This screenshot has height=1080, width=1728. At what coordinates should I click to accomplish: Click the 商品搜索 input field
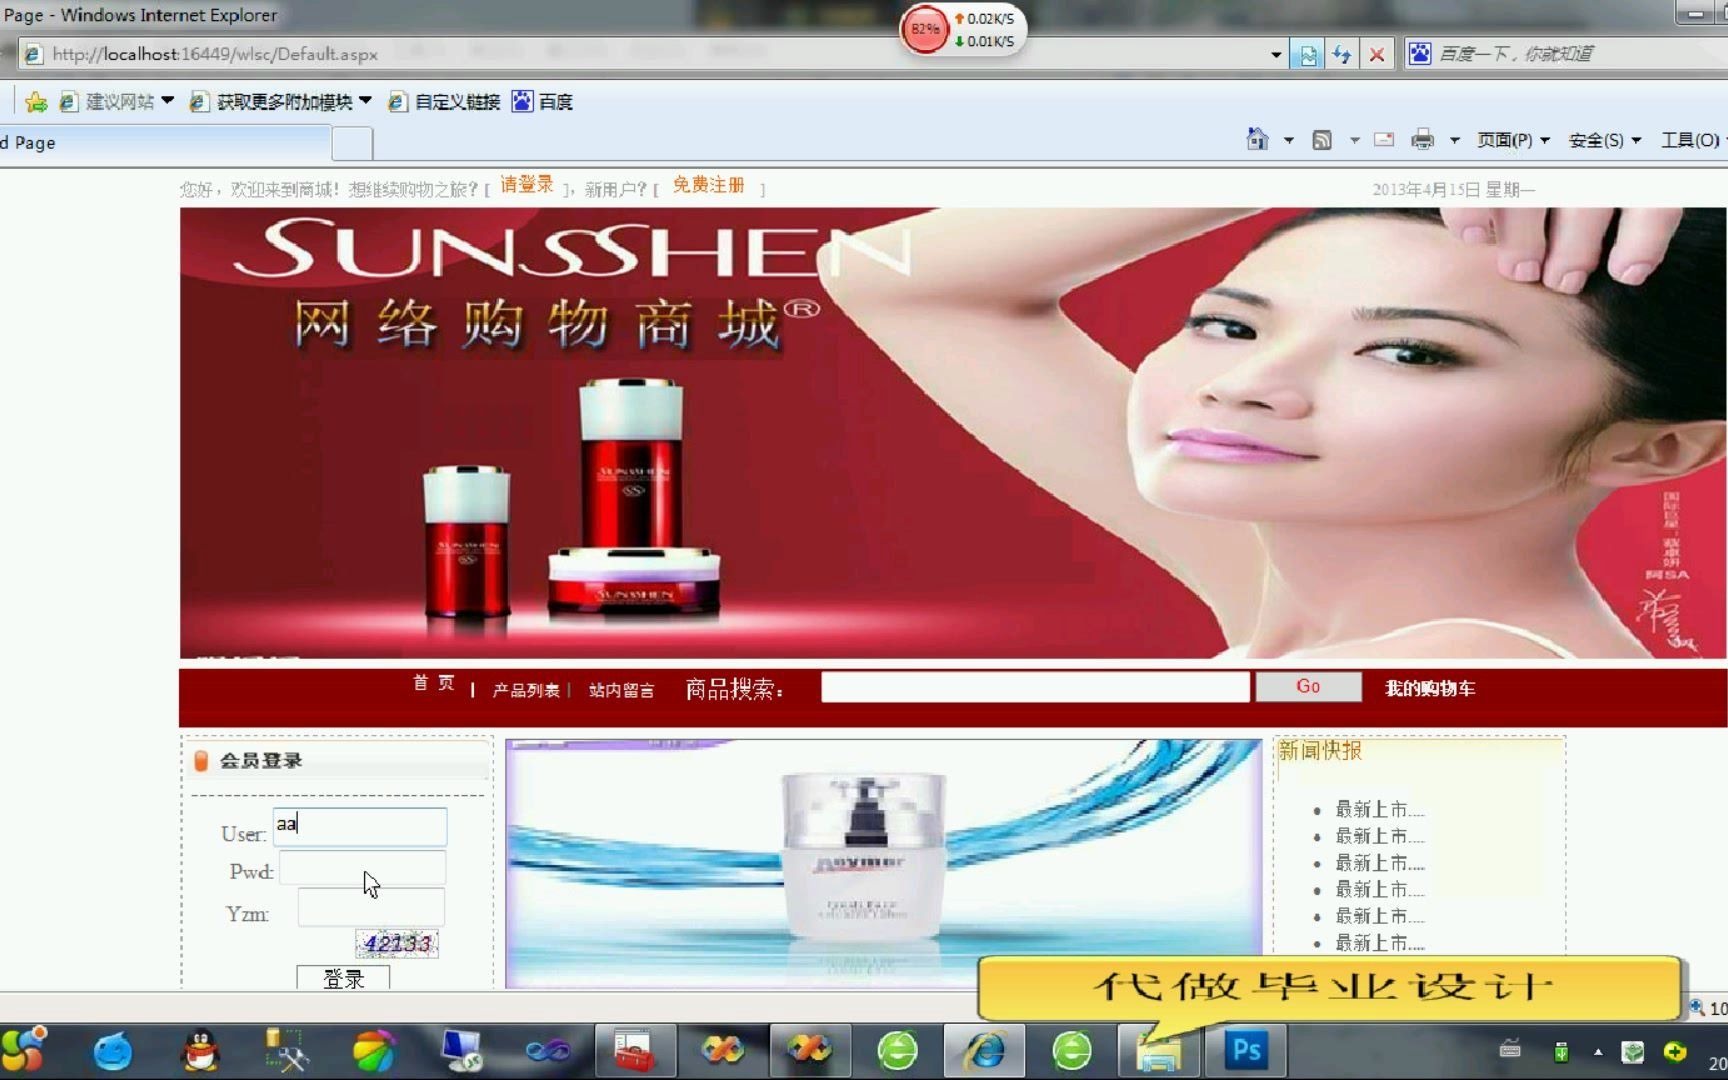click(x=1035, y=687)
